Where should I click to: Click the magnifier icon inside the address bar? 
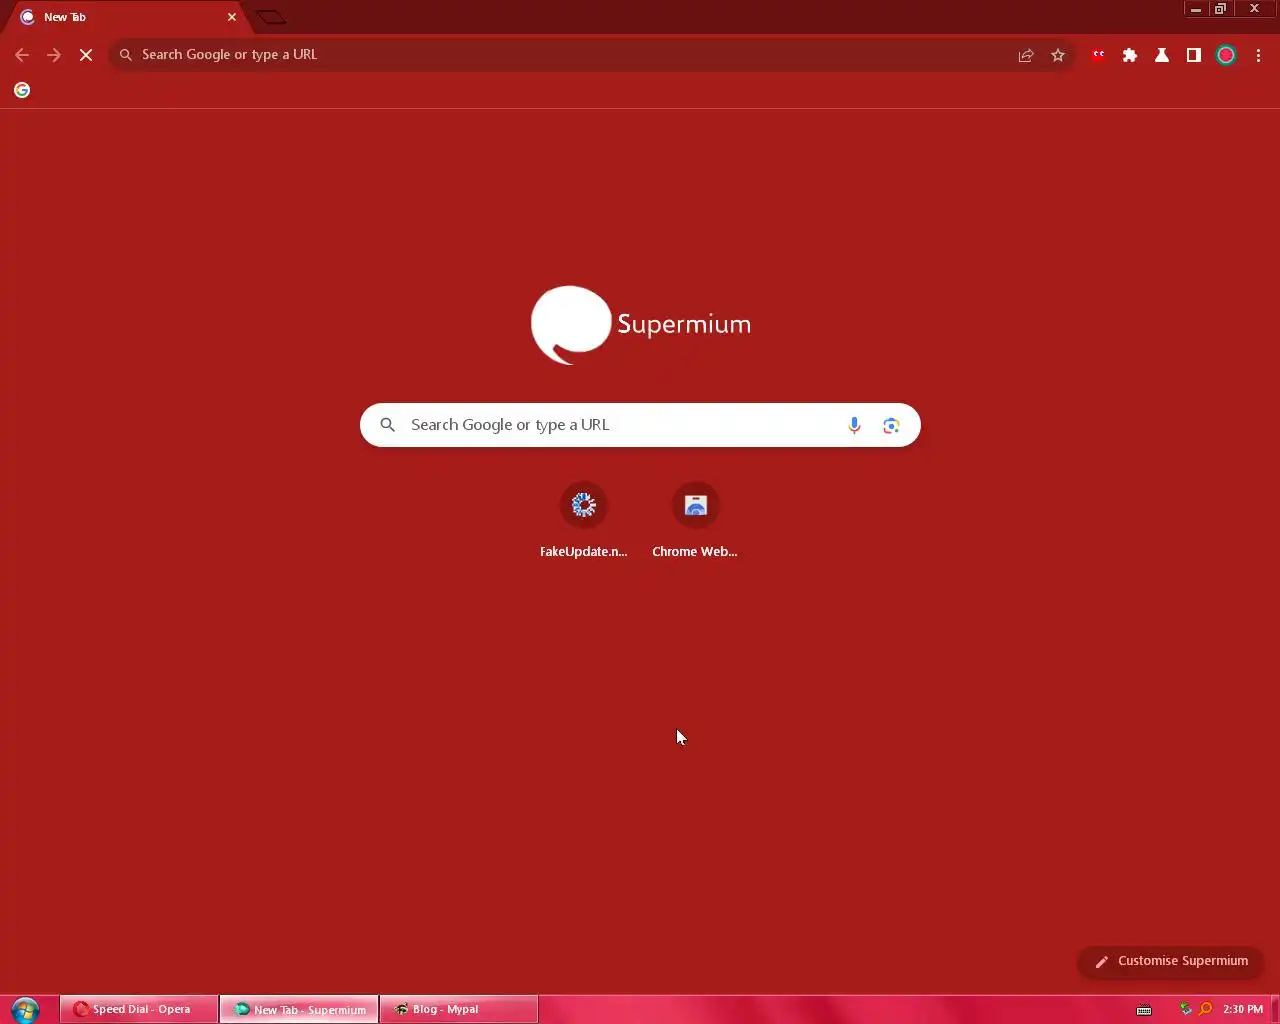coord(126,55)
